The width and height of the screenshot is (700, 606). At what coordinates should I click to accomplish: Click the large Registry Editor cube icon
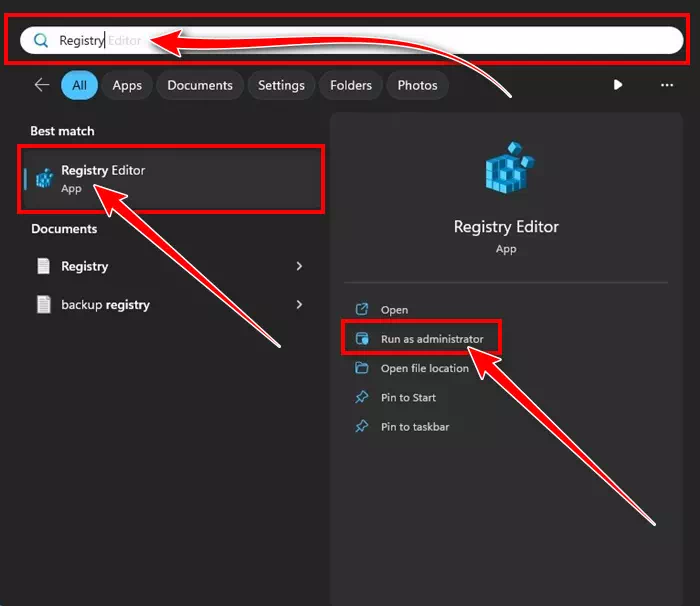509,167
